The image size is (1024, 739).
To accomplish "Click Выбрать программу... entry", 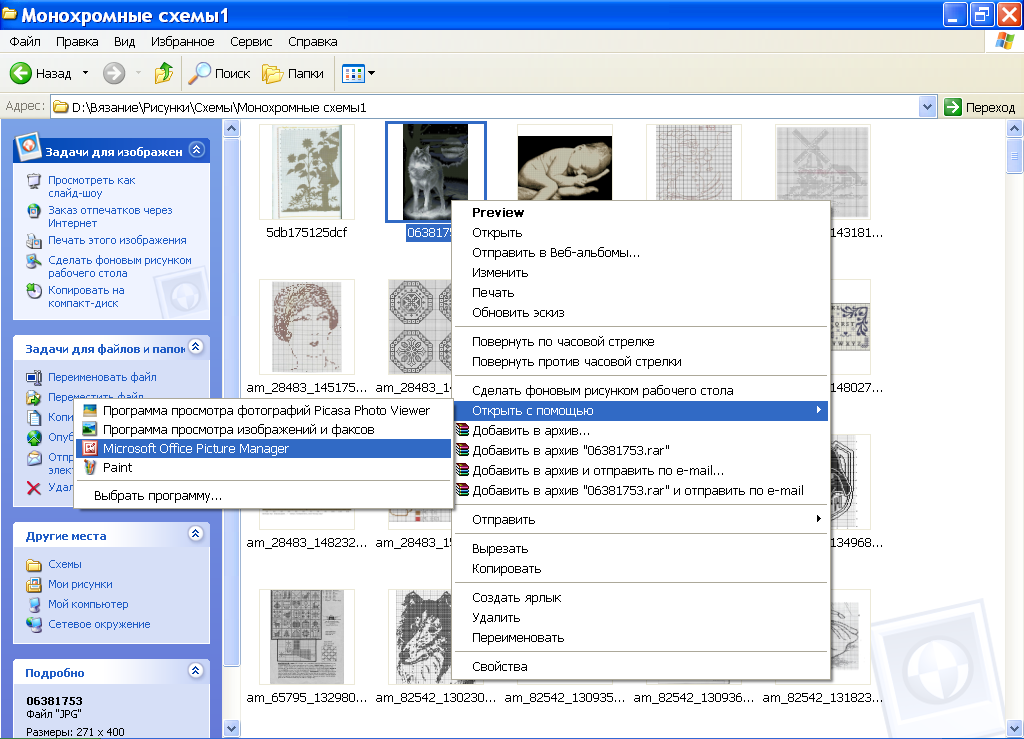I will tap(264, 495).
